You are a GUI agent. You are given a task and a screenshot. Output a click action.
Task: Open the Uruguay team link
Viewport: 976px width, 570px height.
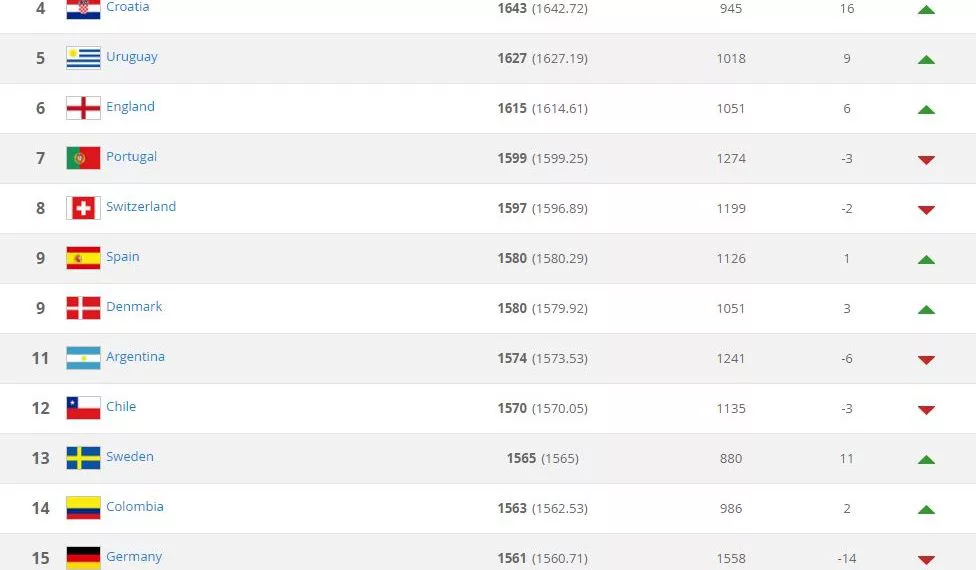click(x=132, y=57)
